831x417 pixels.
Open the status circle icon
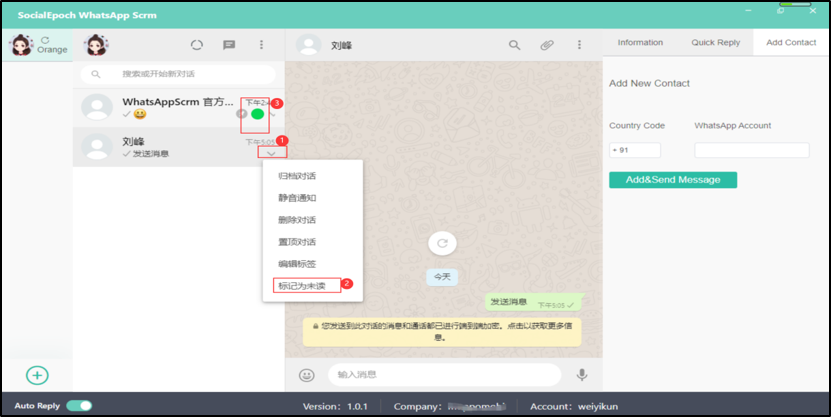pyautogui.click(x=197, y=45)
